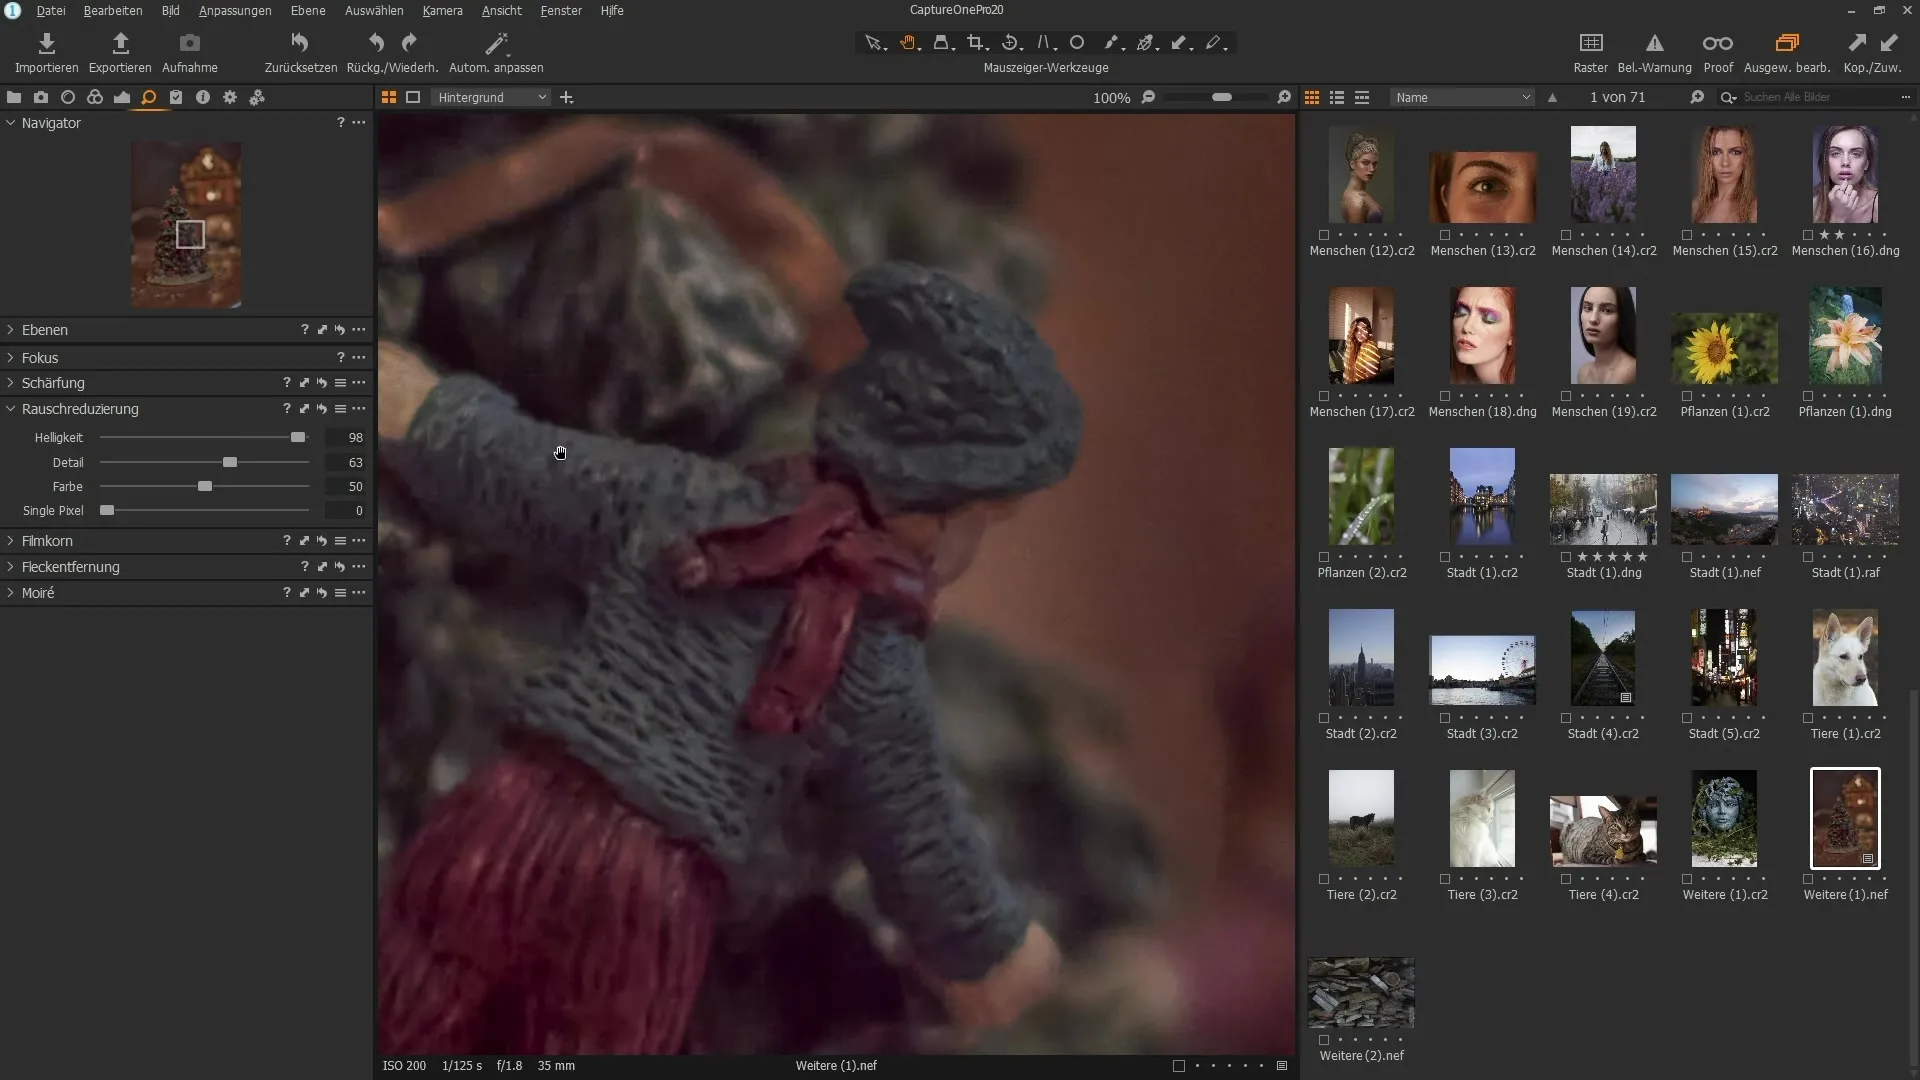
Task: Expand the Fleckentfernung panel
Action: pos(11,567)
